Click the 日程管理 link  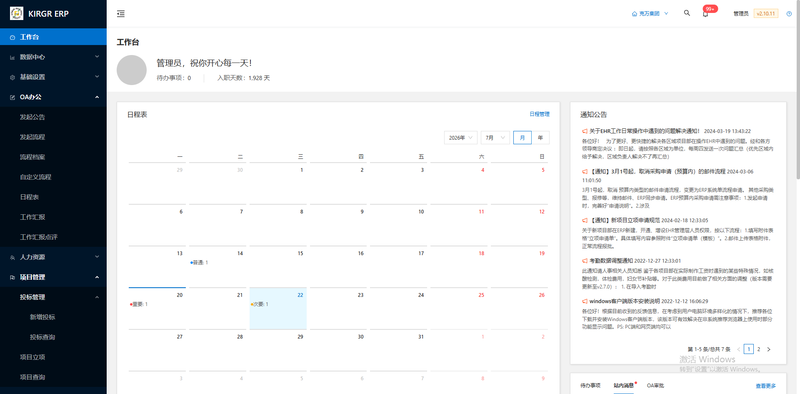pos(539,114)
